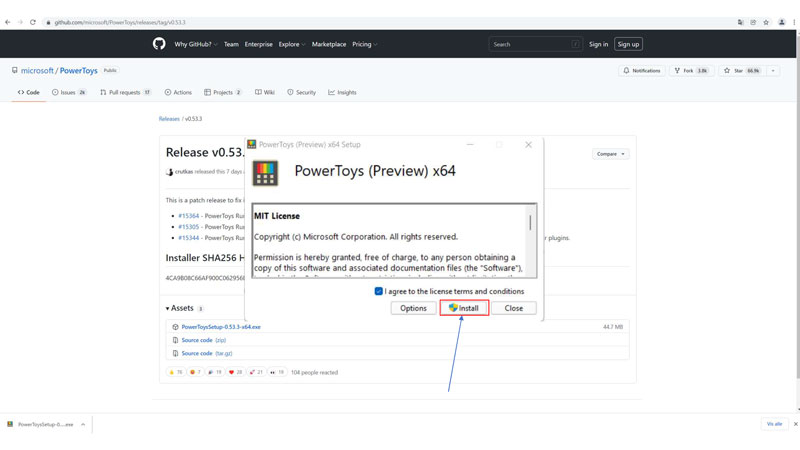Click the browser forward arrow
Viewport: 800px width, 450px height.
pos(20,22)
